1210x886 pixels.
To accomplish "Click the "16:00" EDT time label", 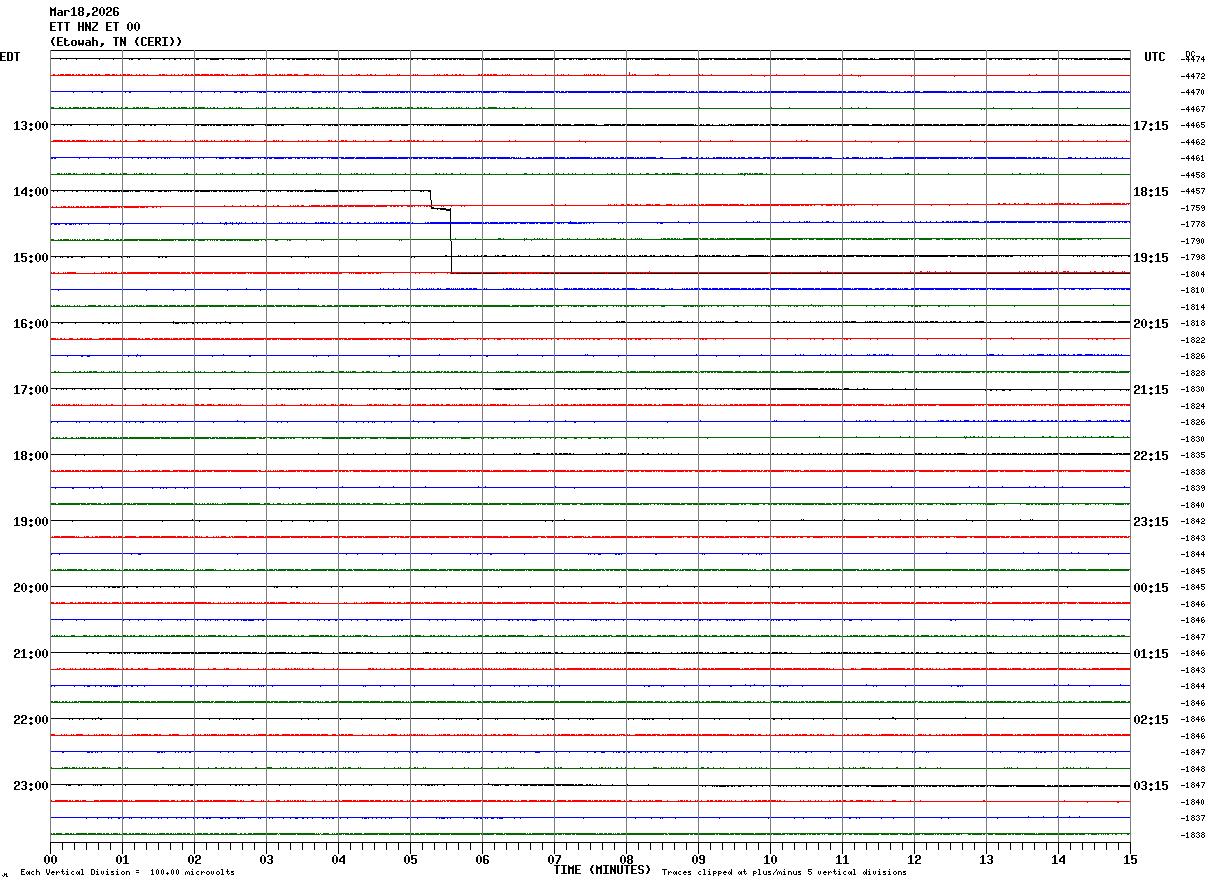I will 31,324.
